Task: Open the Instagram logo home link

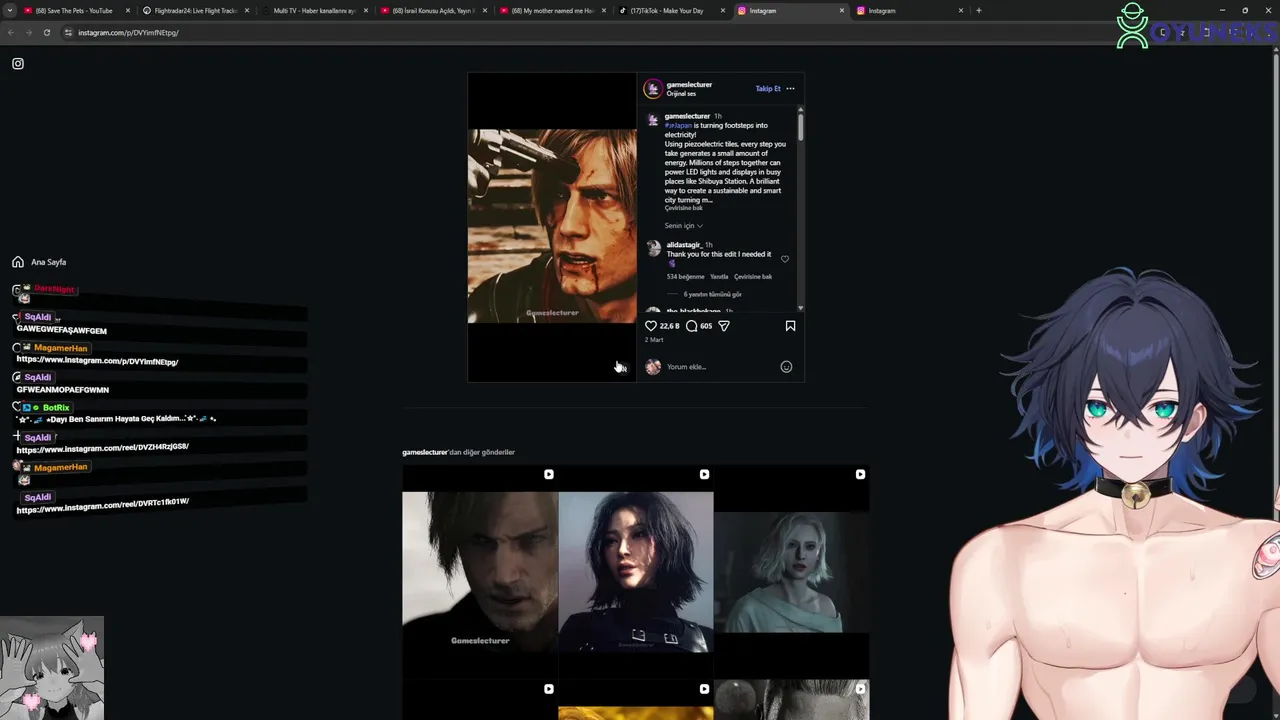Action: pos(17,63)
